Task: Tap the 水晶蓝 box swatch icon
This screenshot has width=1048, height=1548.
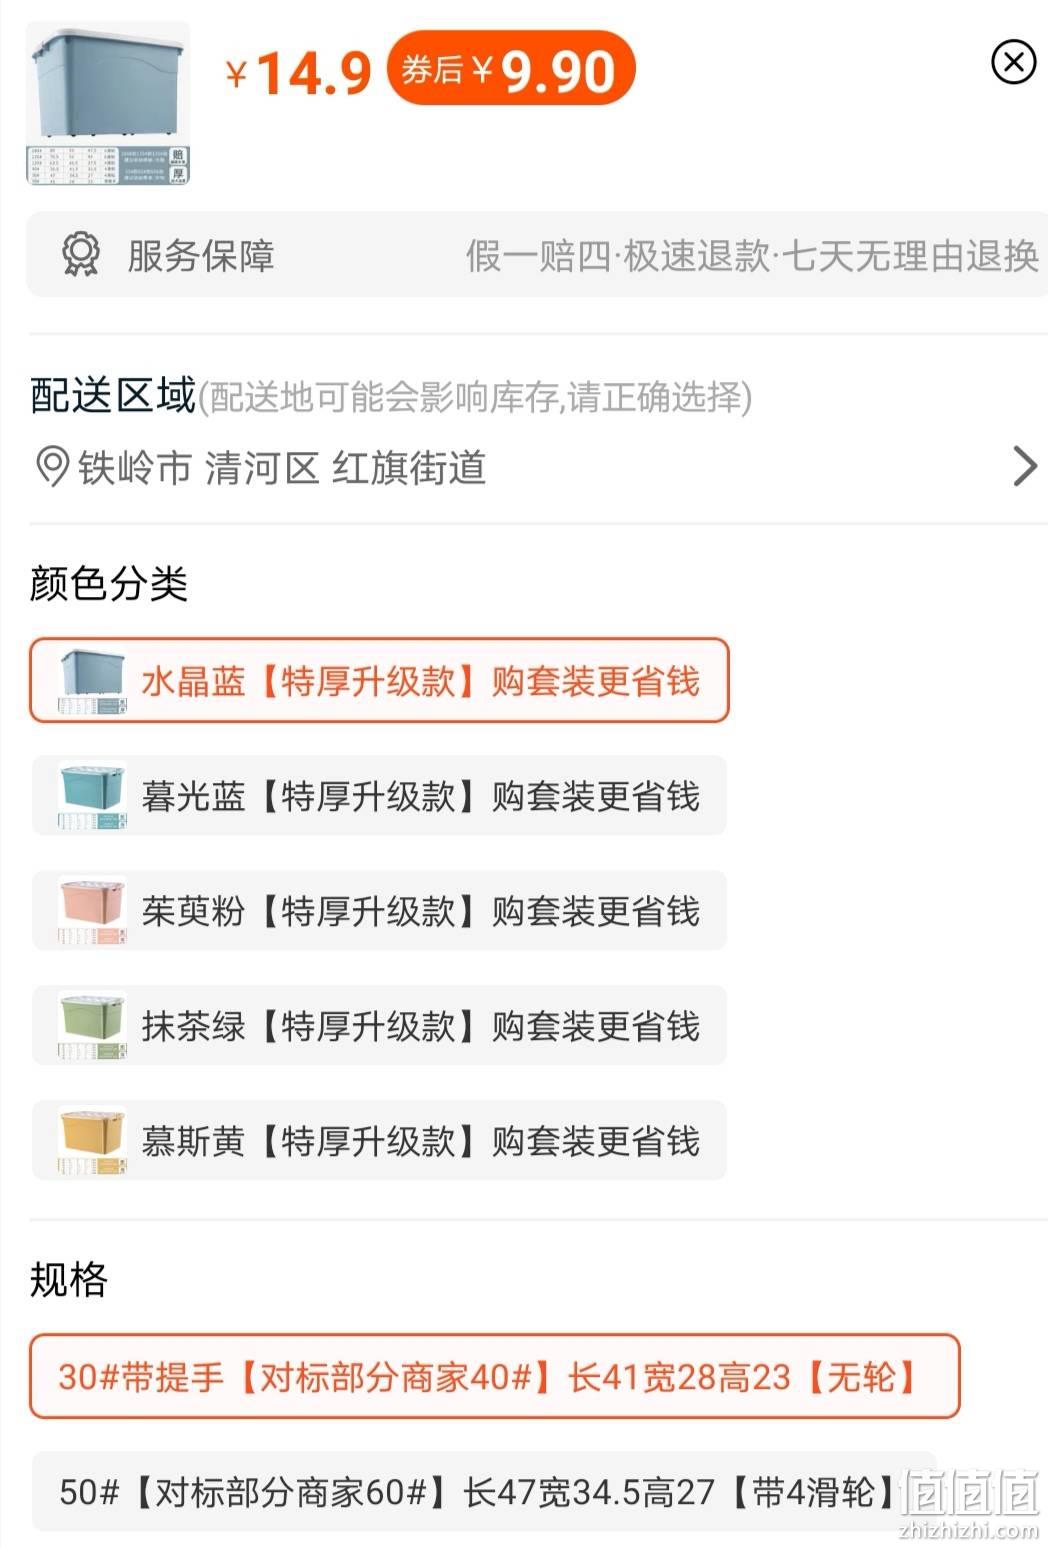Action: [x=92, y=681]
